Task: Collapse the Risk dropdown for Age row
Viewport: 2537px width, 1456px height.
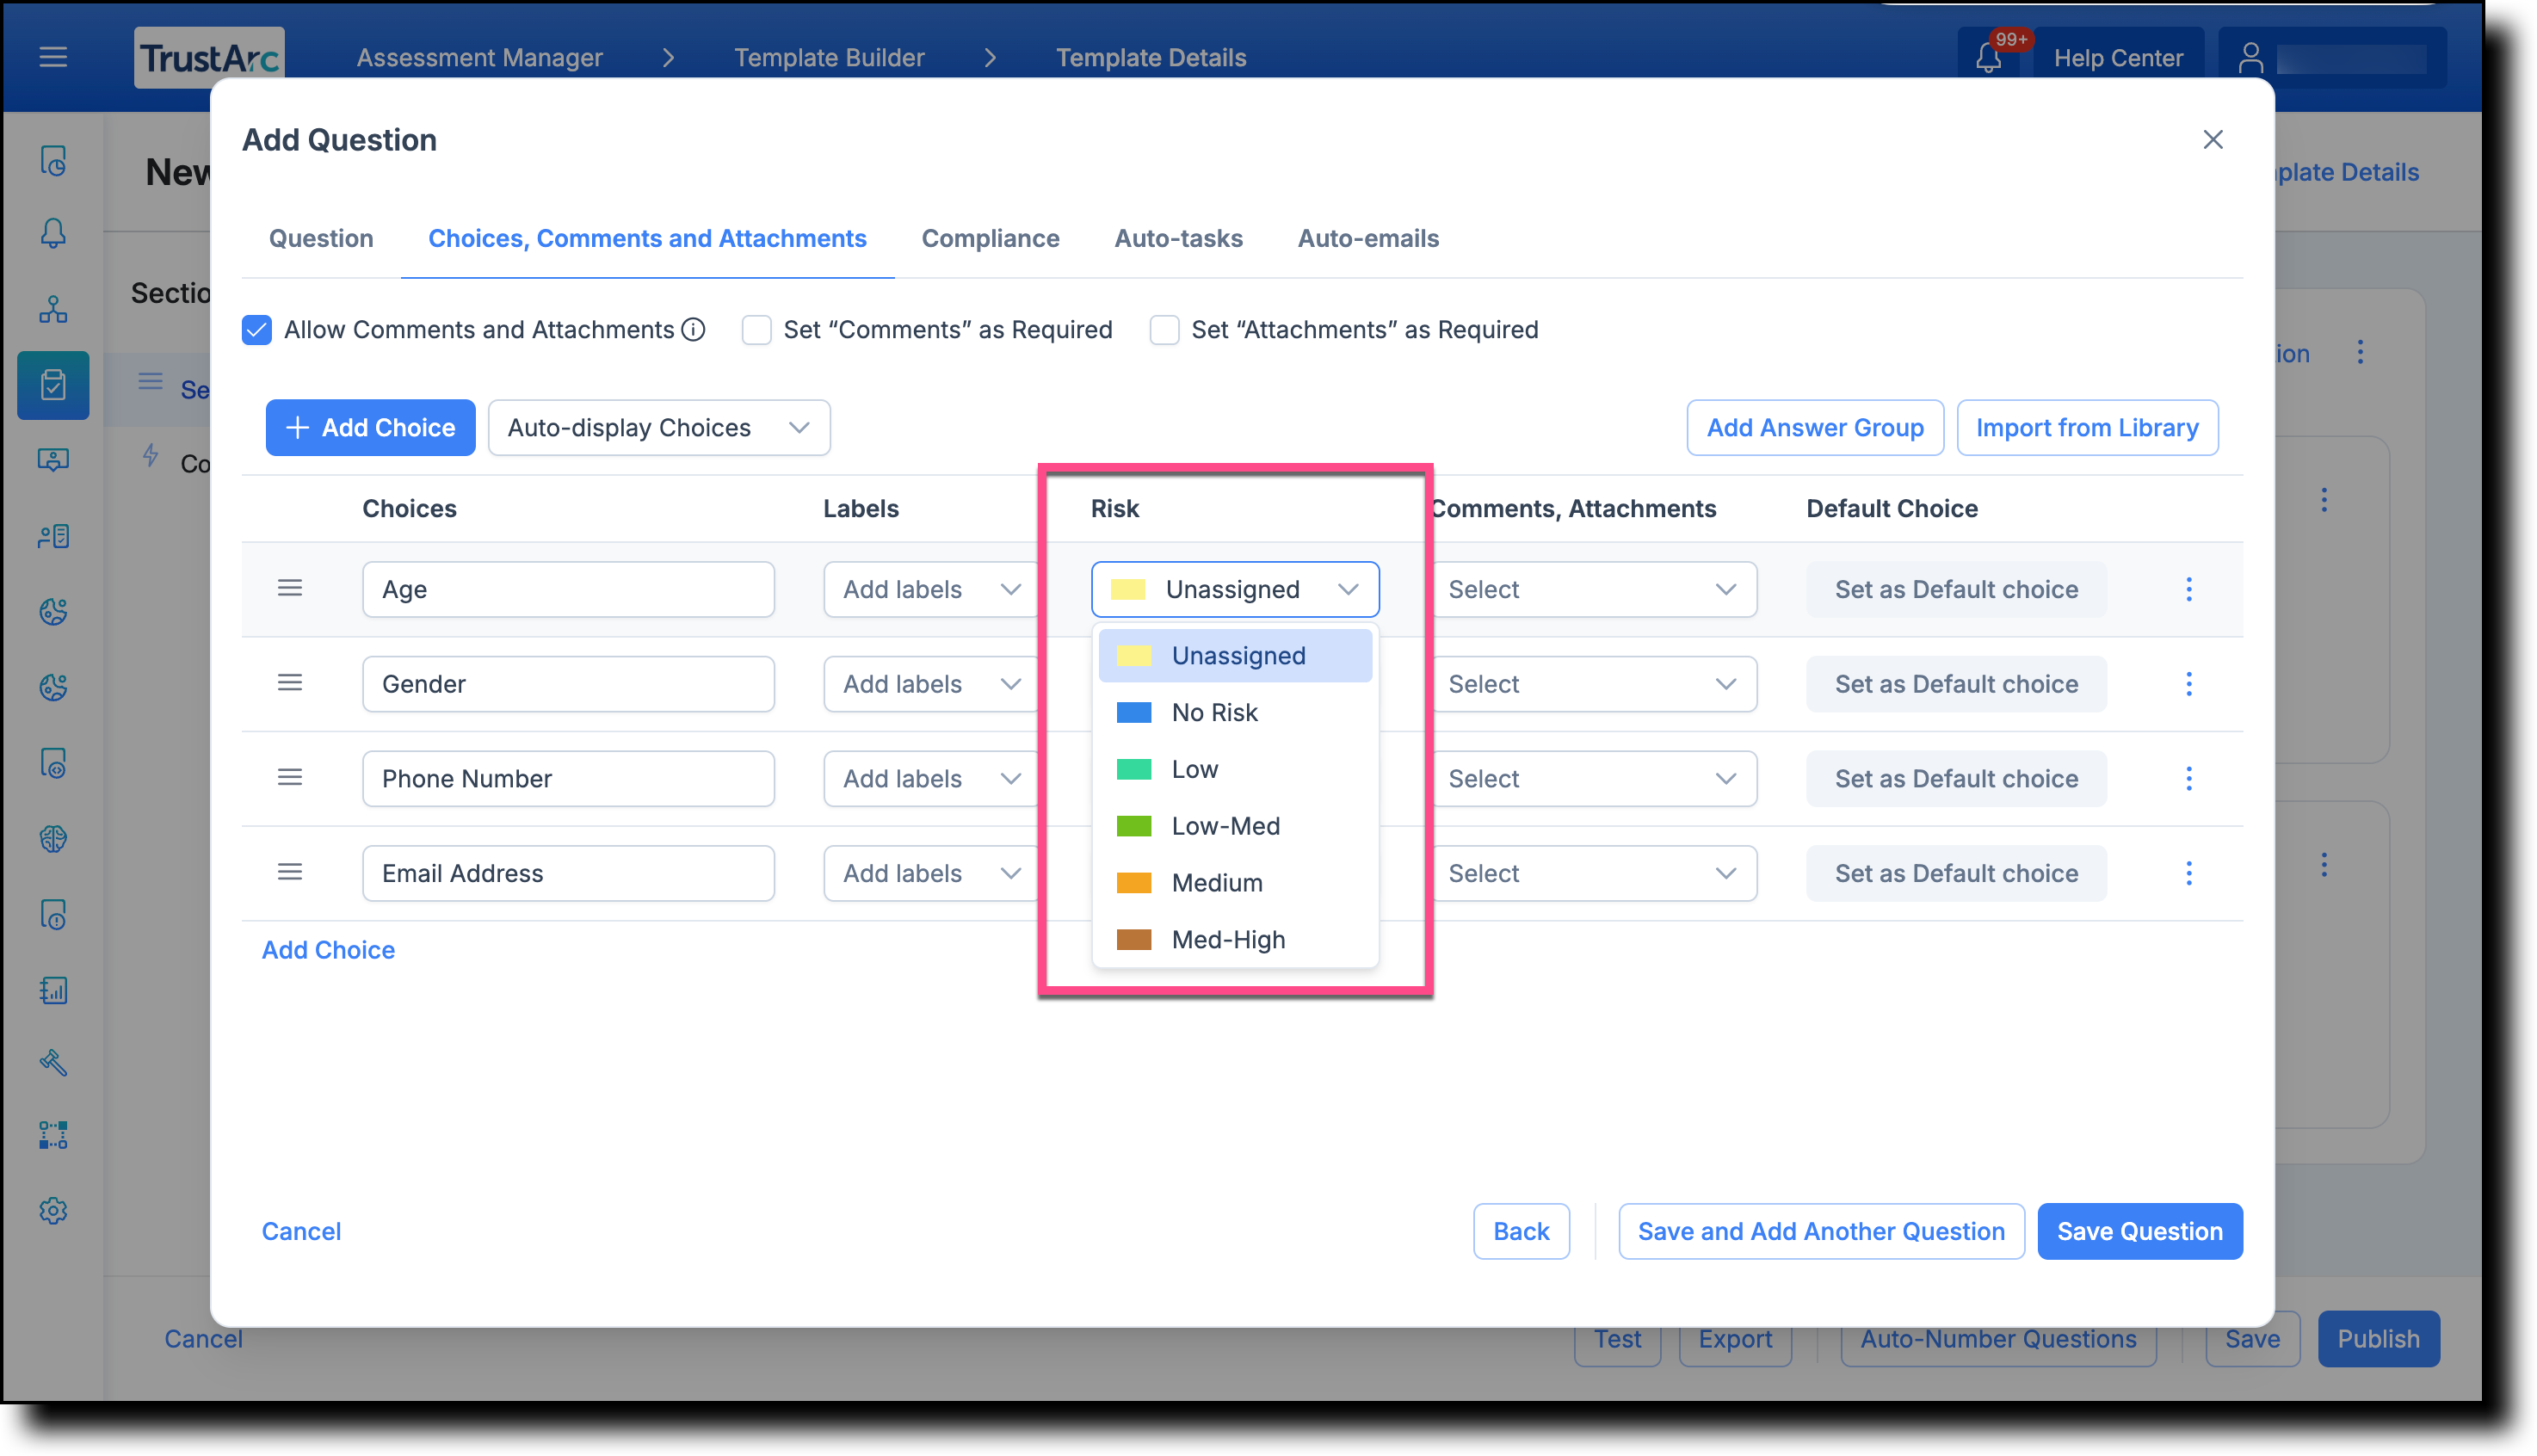Action: [1235, 589]
